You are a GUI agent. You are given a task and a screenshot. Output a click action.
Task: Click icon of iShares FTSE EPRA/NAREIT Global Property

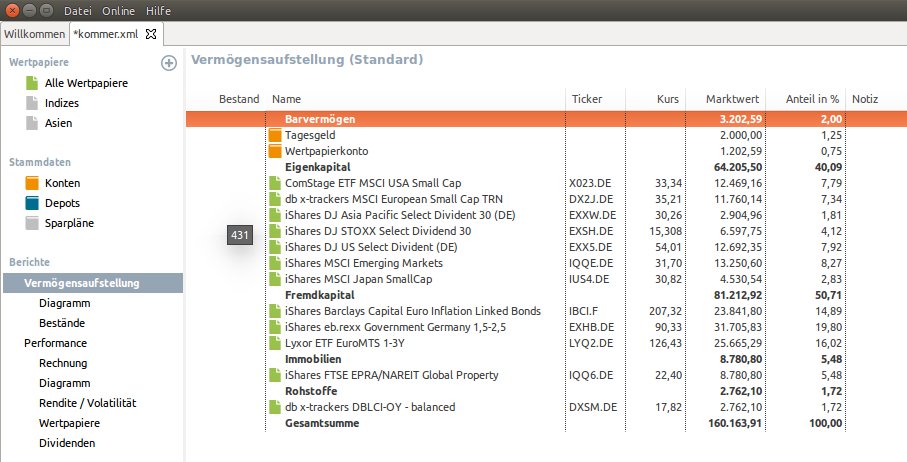click(275, 375)
